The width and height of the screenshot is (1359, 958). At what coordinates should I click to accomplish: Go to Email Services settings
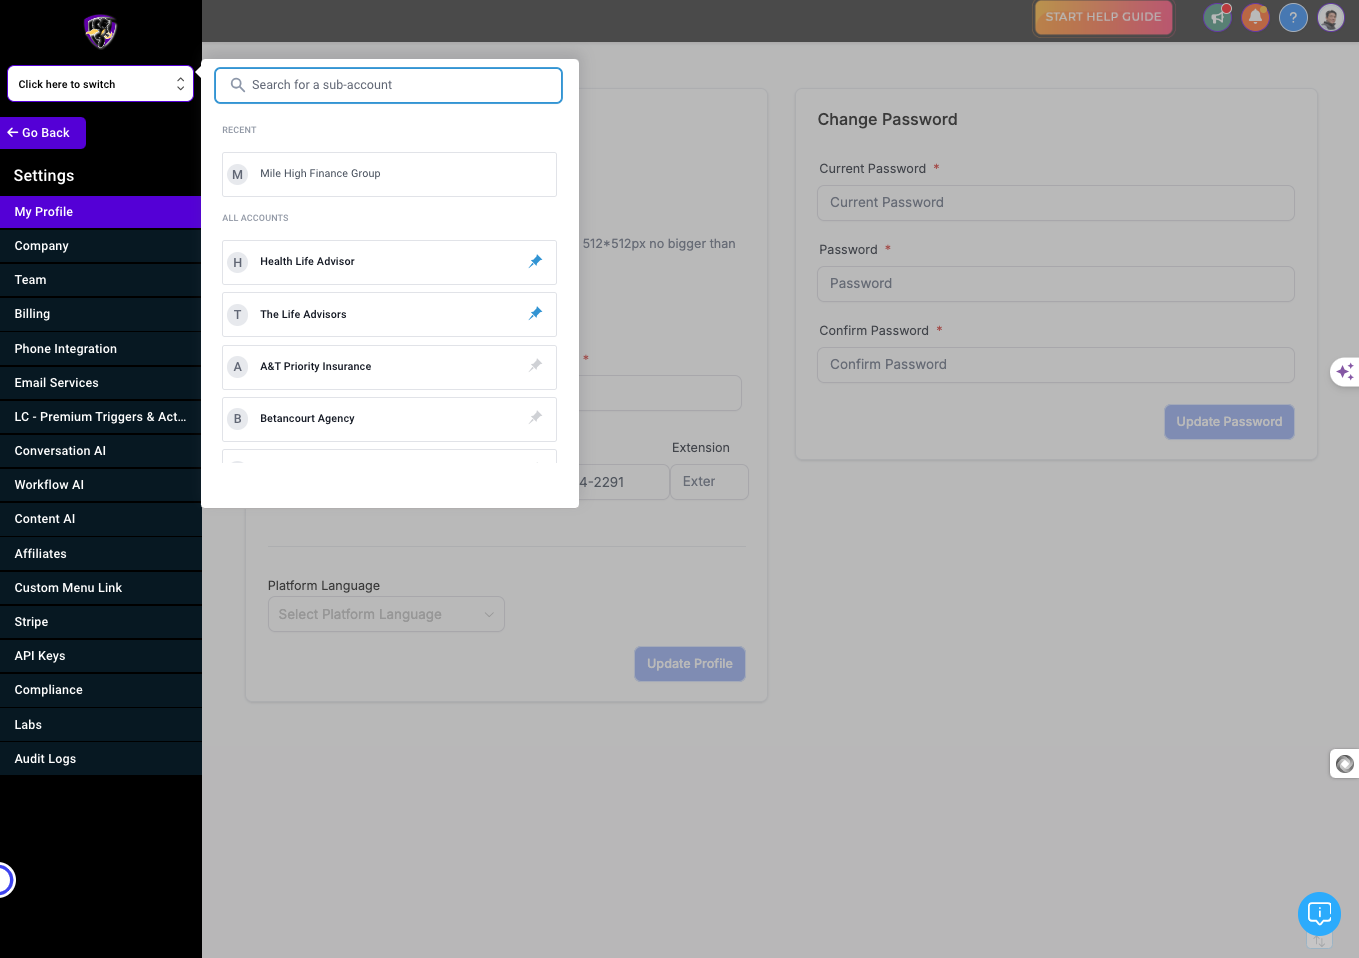[100, 383]
